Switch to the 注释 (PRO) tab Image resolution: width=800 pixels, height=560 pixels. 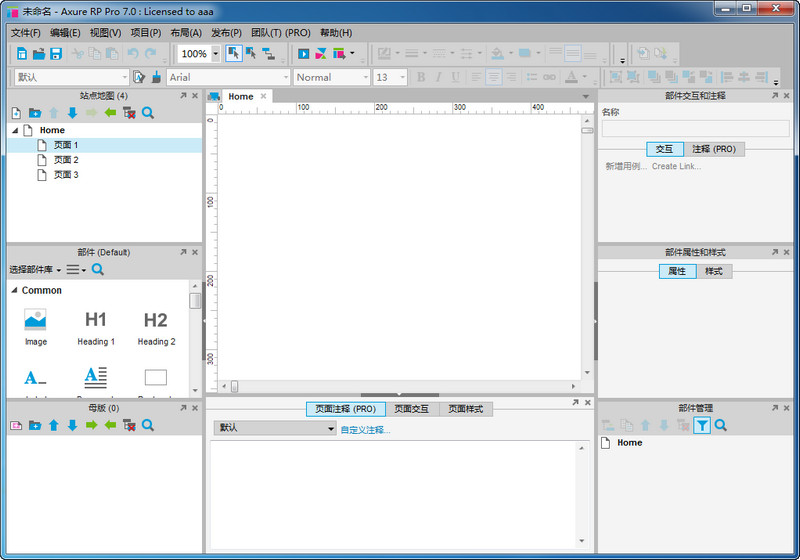pos(714,149)
